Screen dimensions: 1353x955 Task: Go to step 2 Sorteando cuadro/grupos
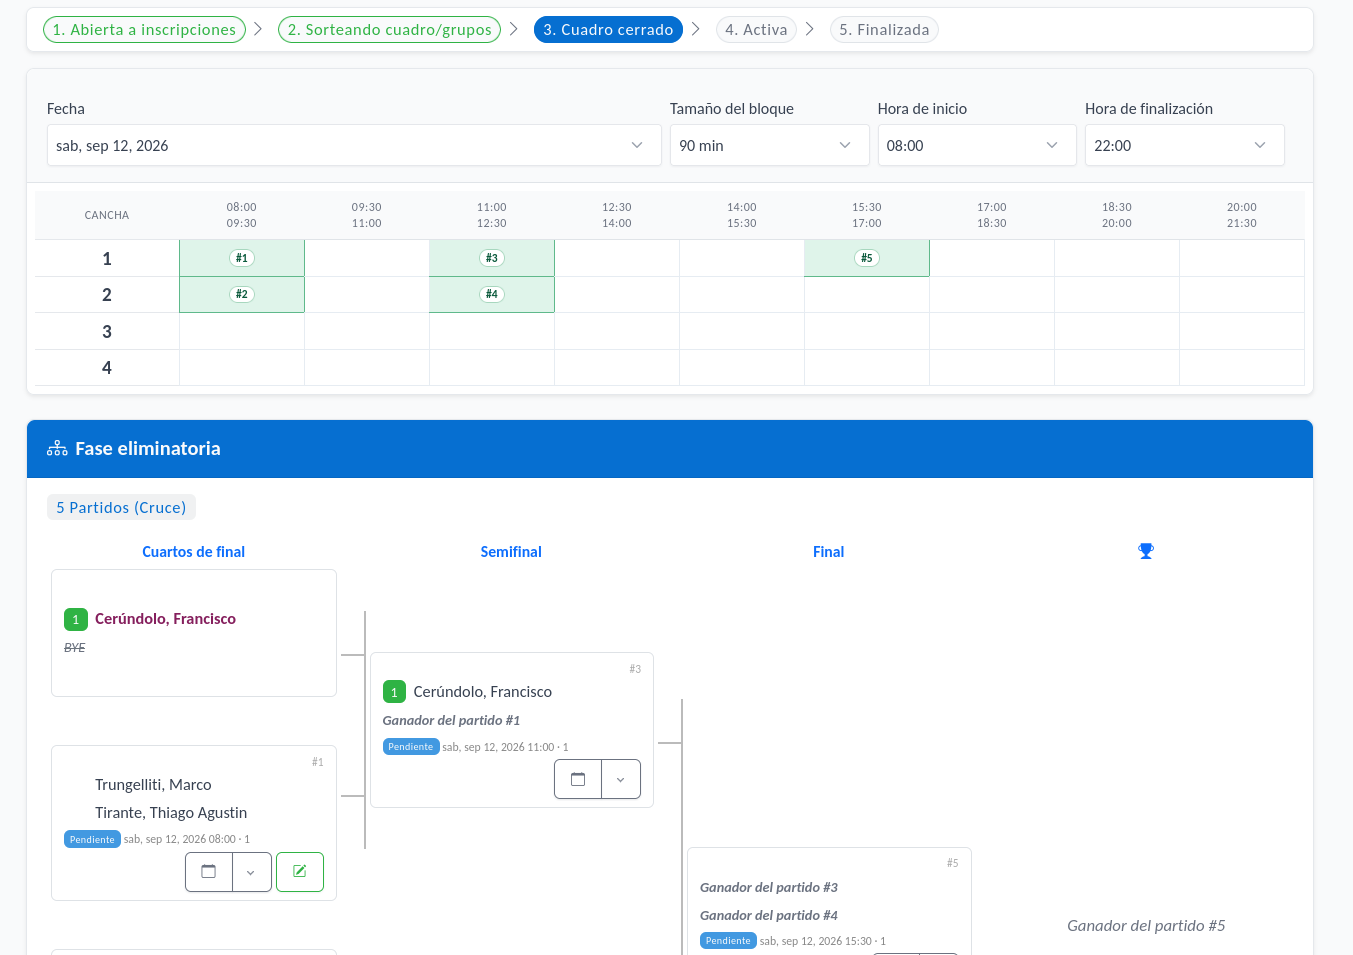(x=389, y=30)
